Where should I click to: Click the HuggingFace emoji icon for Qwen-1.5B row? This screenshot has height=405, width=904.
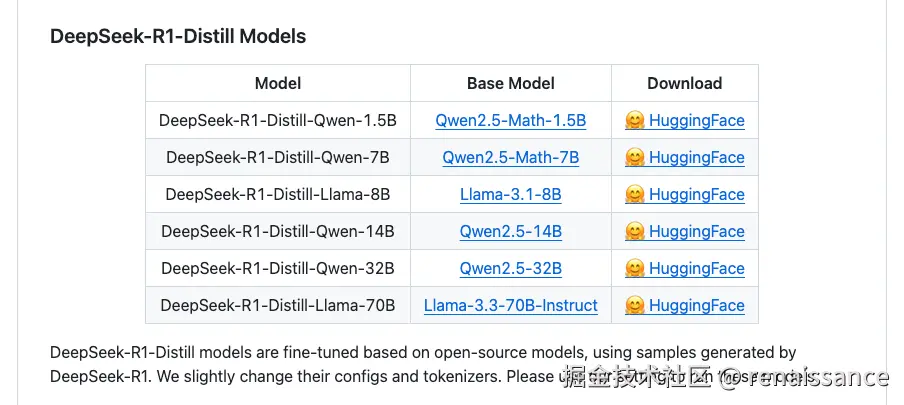click(x=634, y=121)
